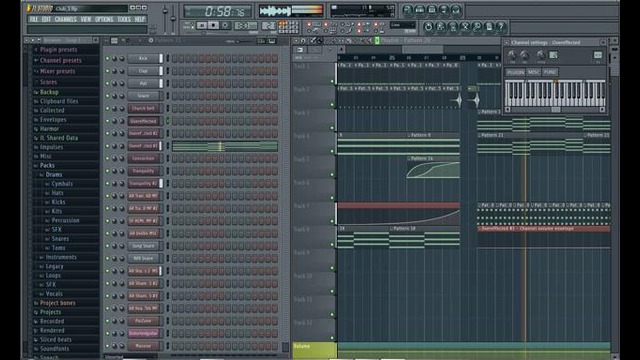Click the Kick channel button
This screenshot has height=360, width=640.
[x=143, y=59]
